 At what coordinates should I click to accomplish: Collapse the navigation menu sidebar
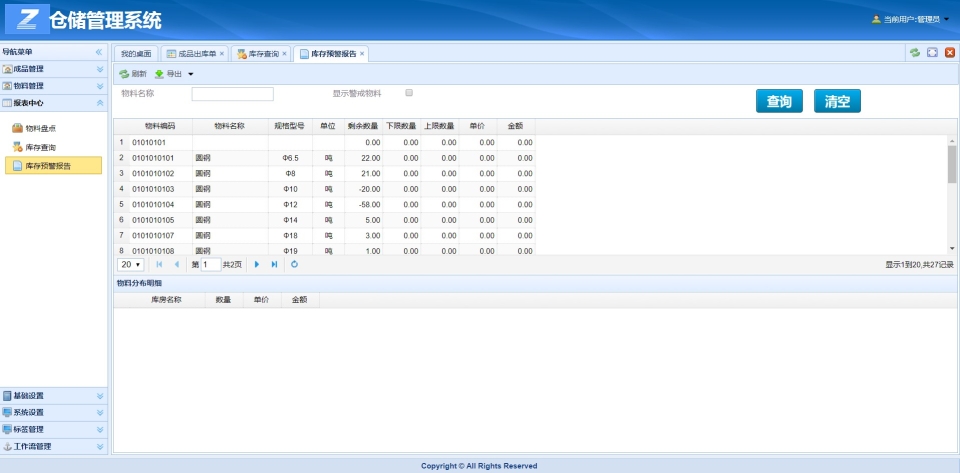pos(98,51)
